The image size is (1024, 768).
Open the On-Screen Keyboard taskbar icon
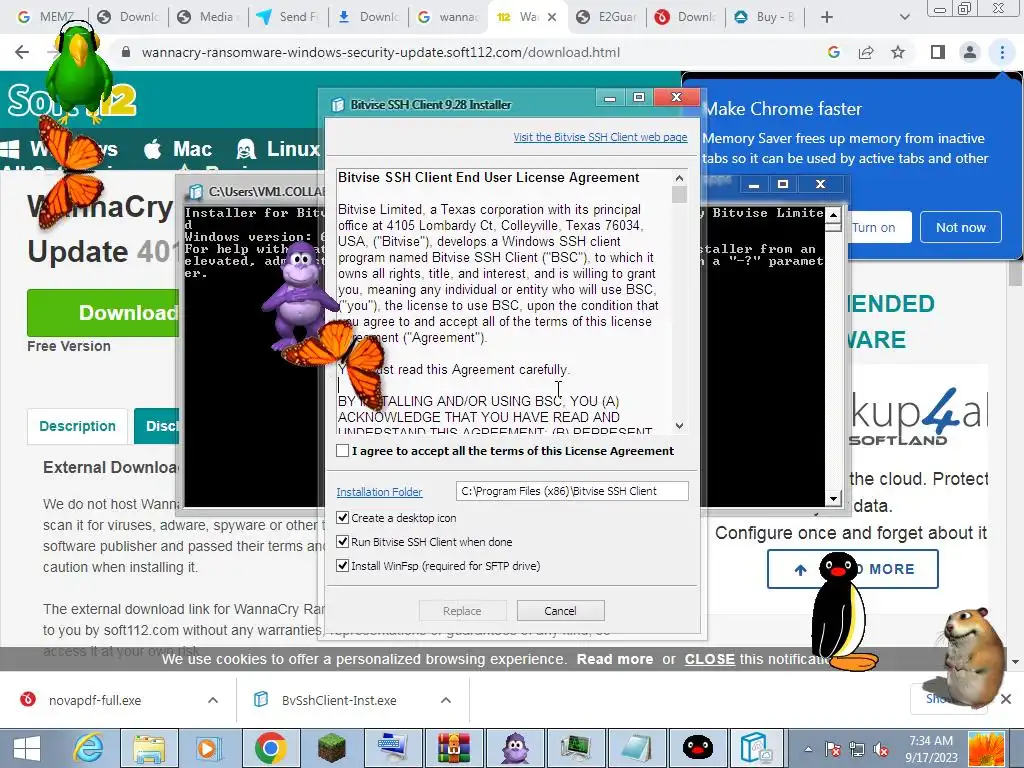[392, 748]
